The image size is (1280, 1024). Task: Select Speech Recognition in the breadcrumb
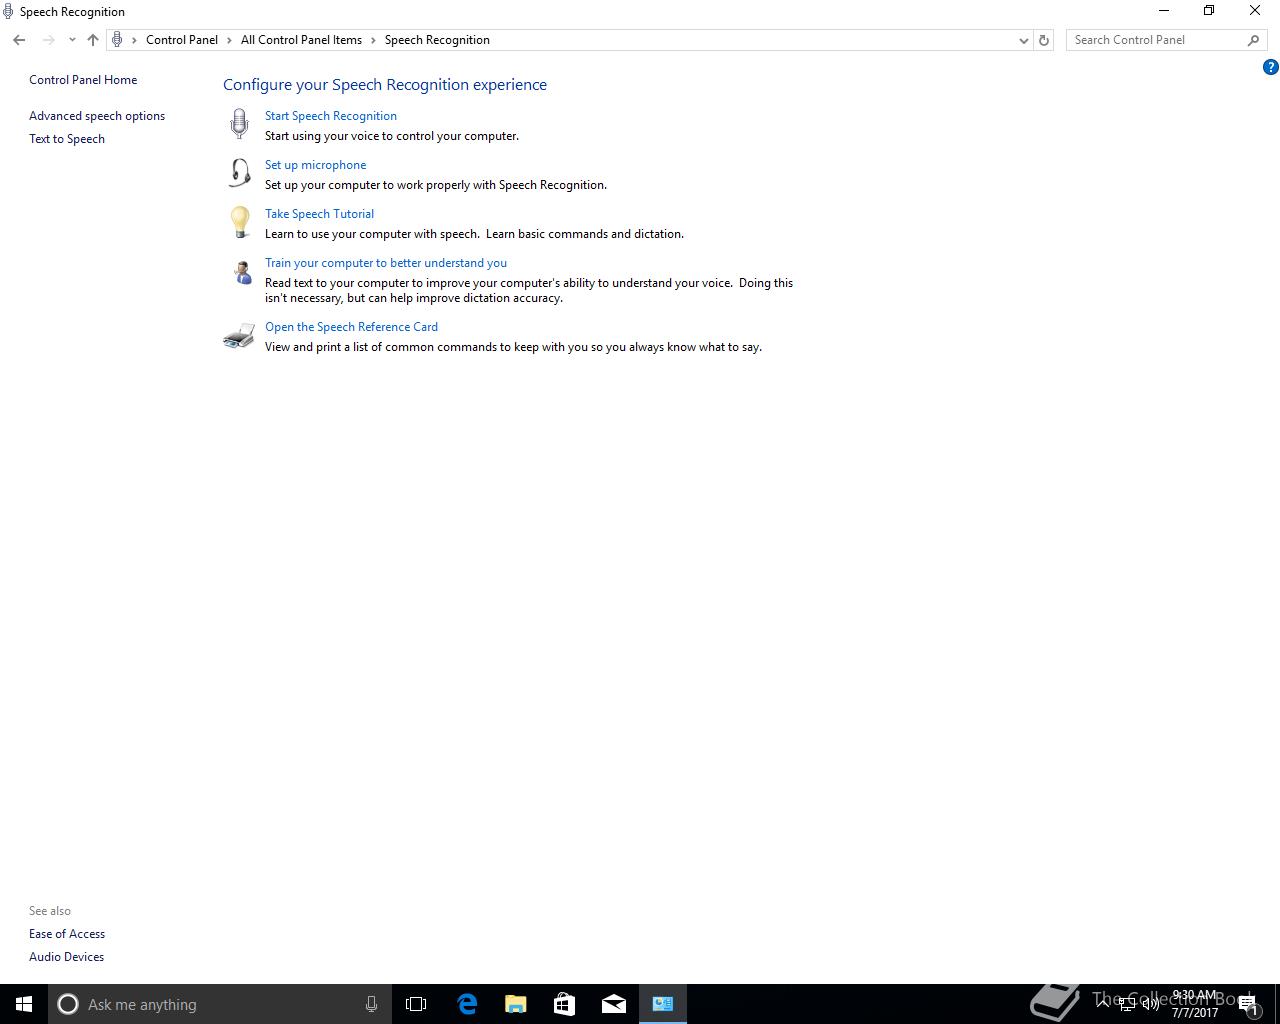click(x=437, y=40)
